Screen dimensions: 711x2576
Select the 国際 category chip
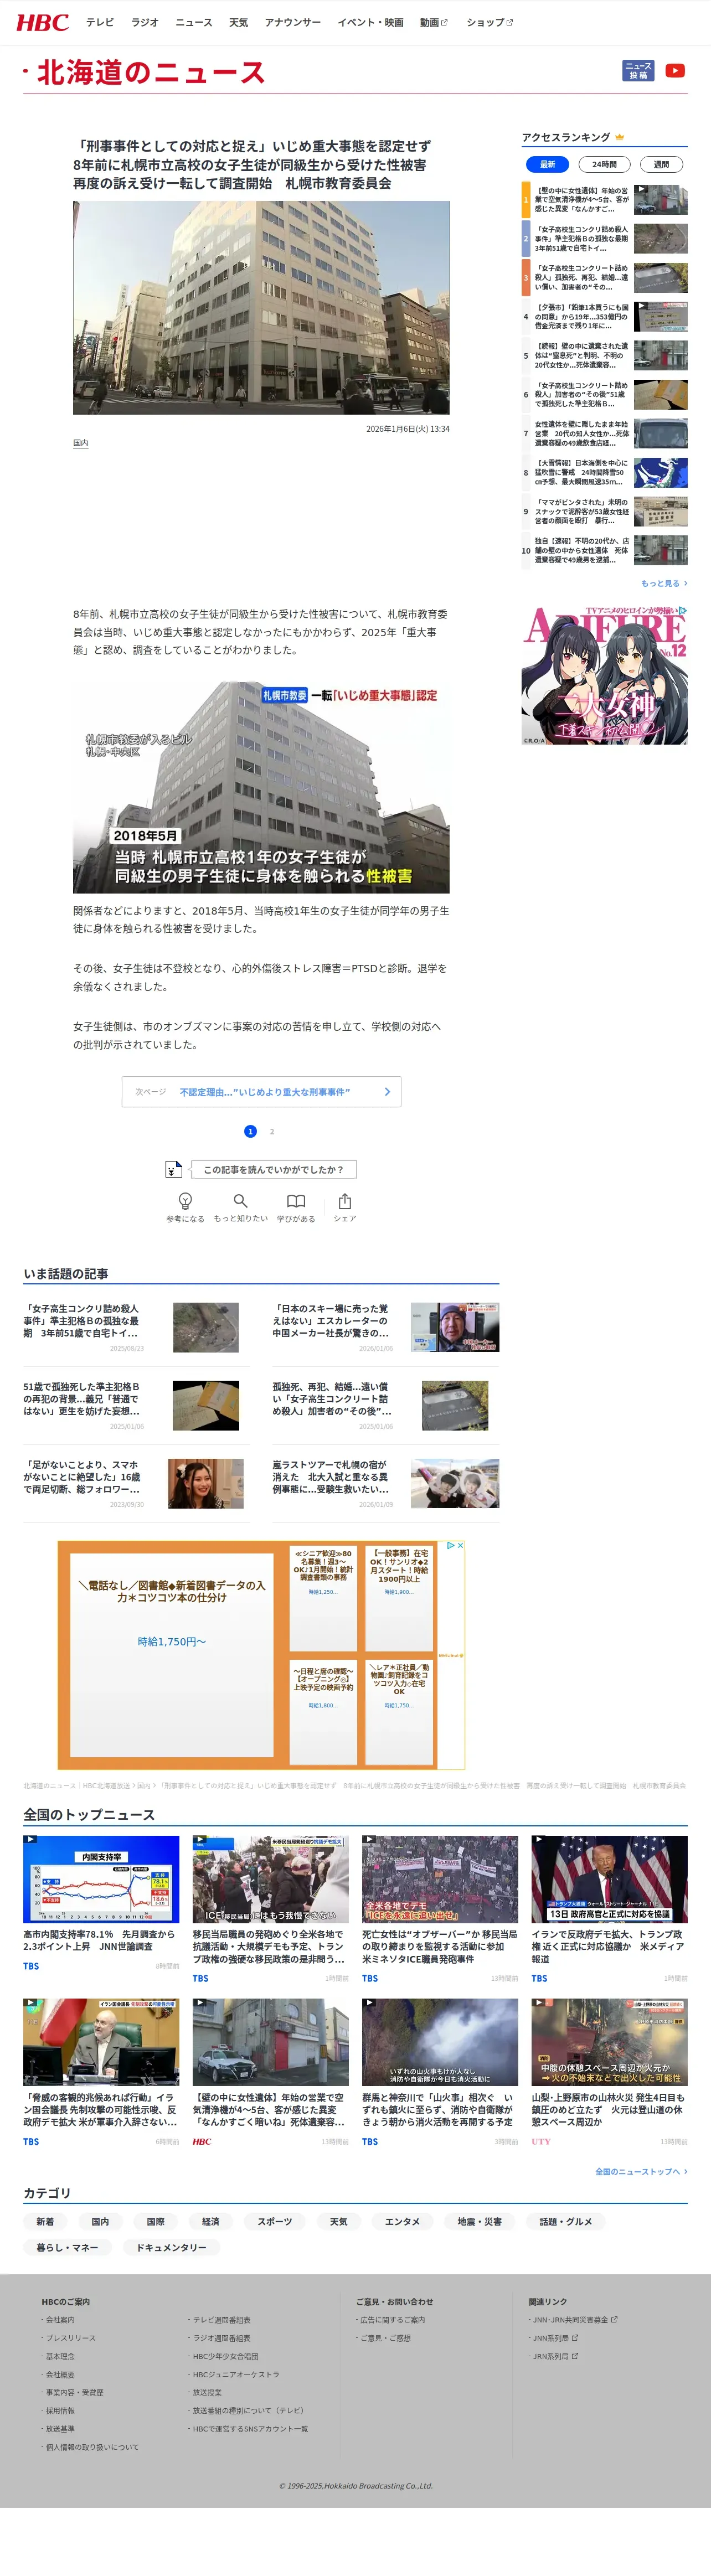(155, 2221)
